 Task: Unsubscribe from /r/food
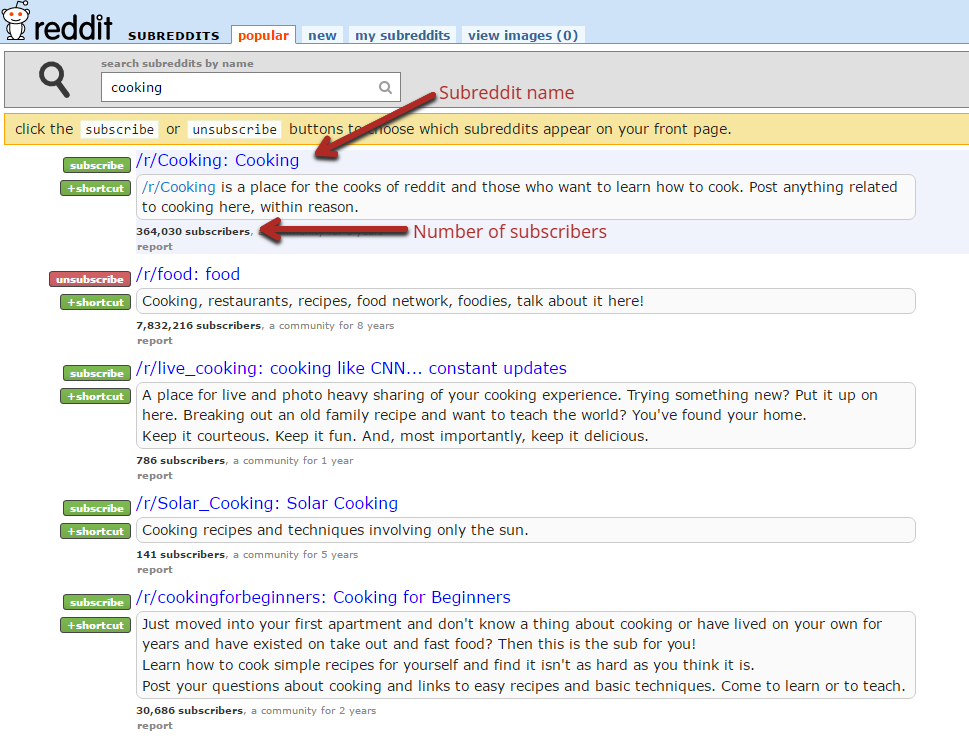[x=90, y=279]
